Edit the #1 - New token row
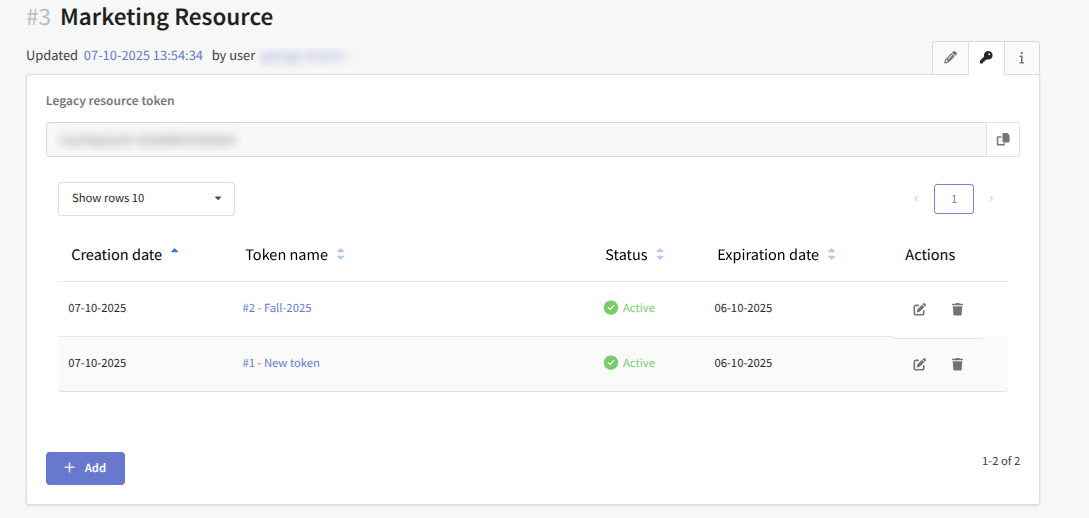1089x518 pixels. 919,364
